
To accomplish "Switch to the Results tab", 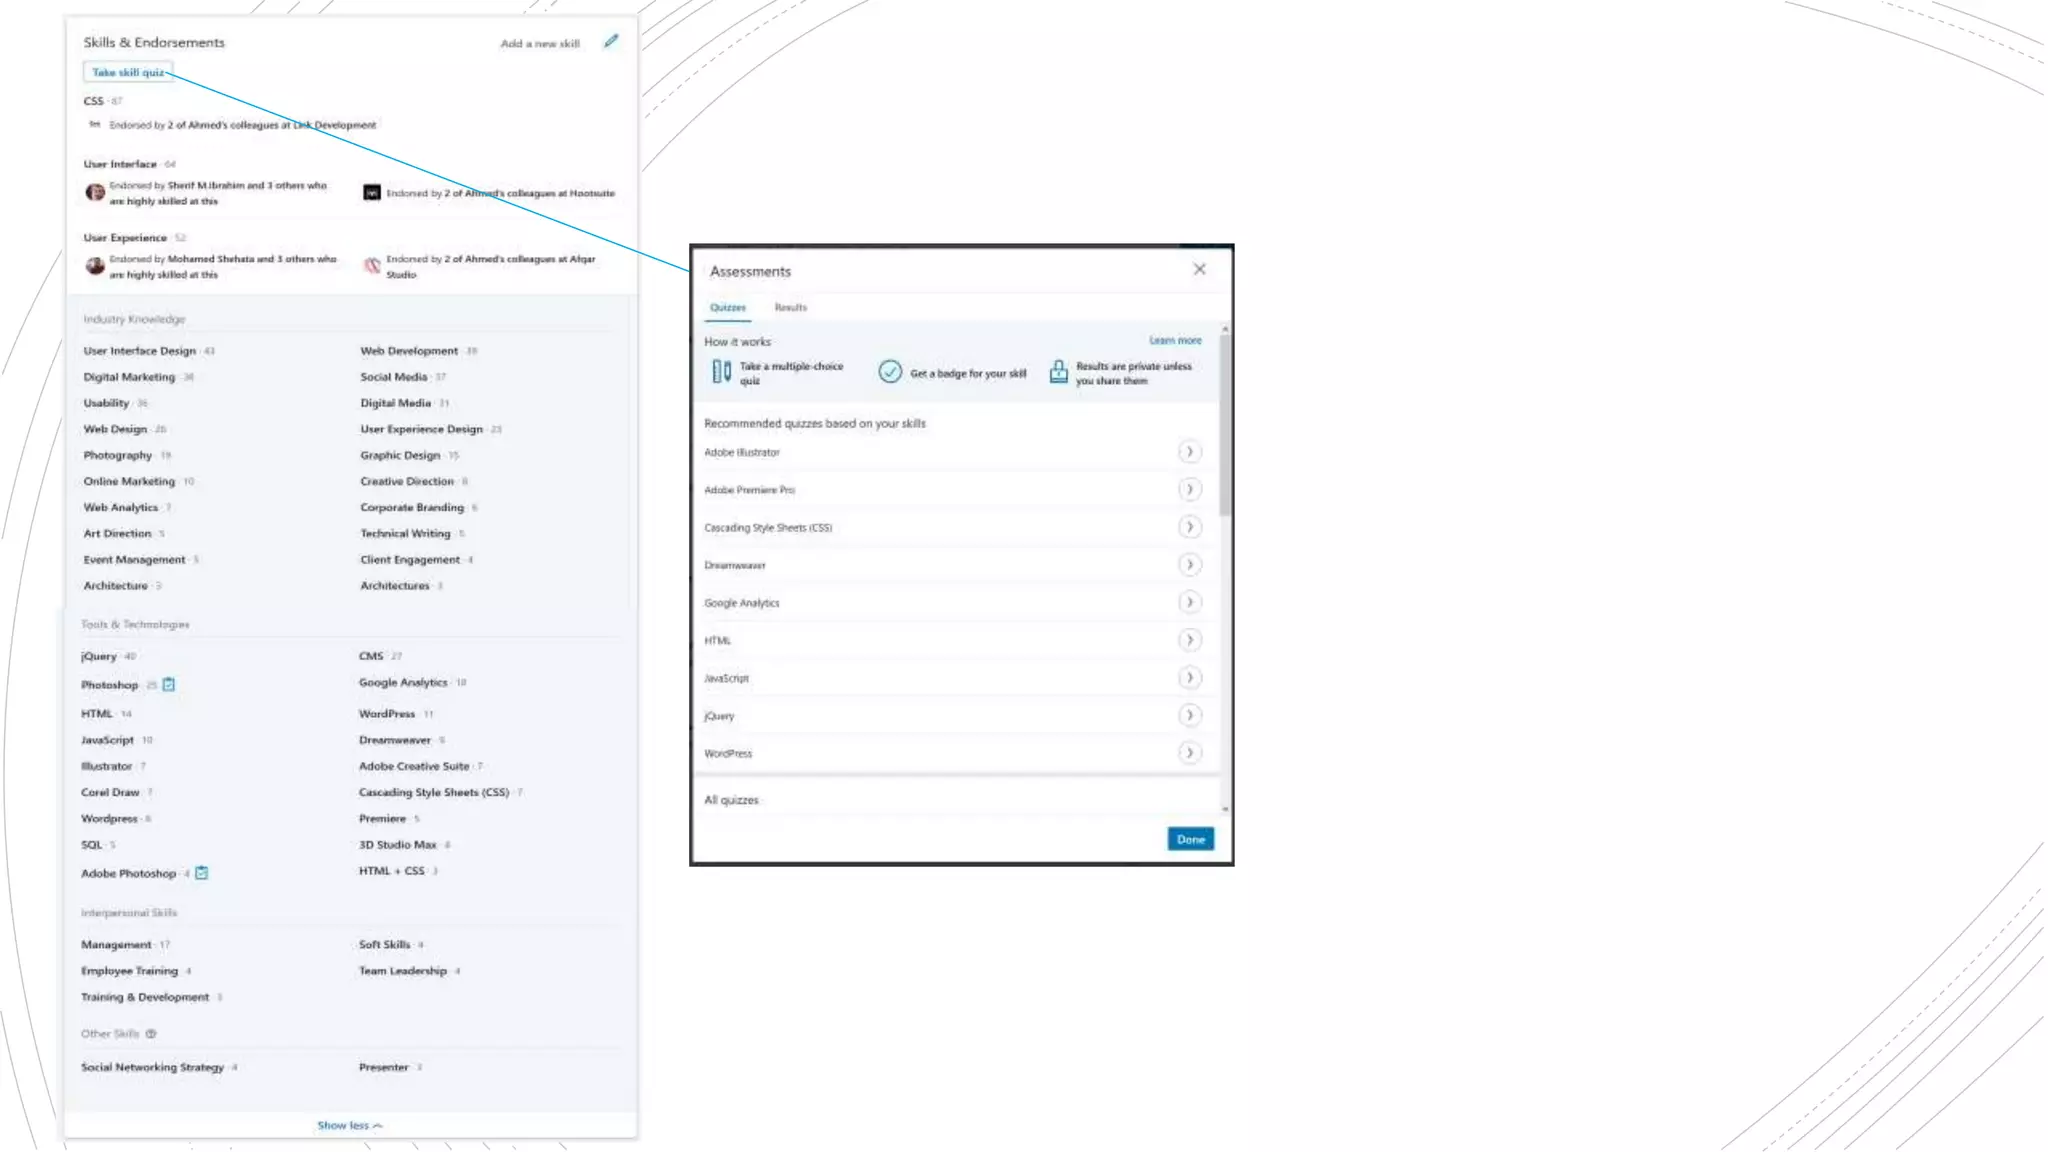I will tap(790, 308).
